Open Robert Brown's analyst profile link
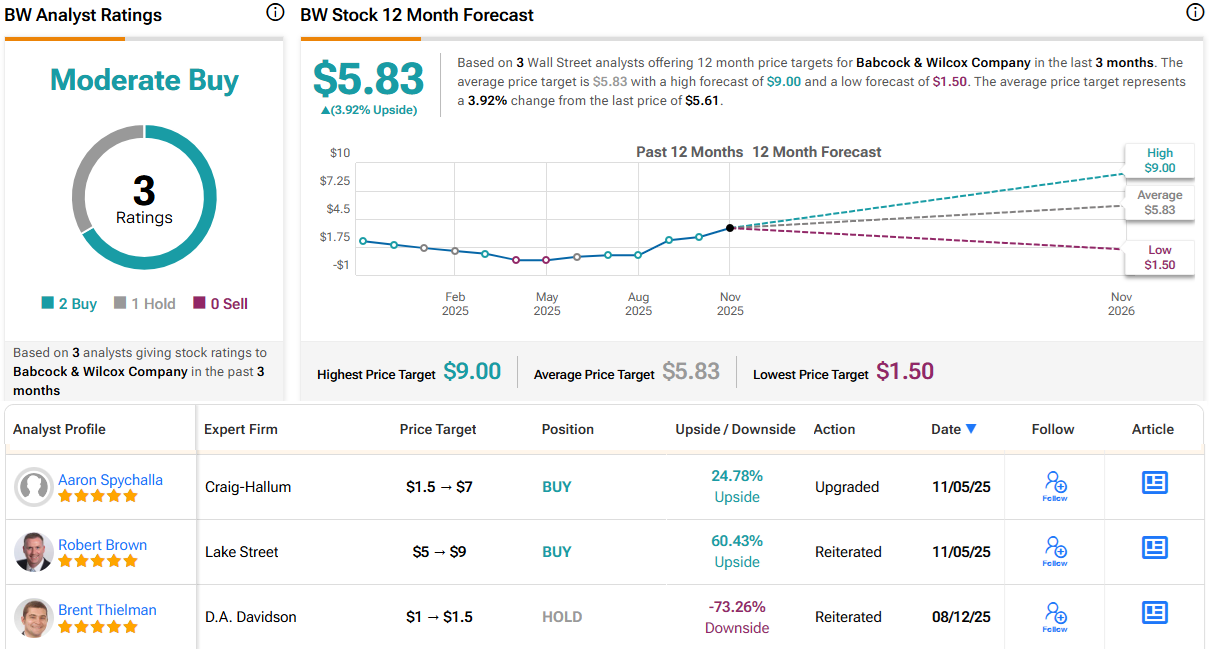 tap(102, 545)
